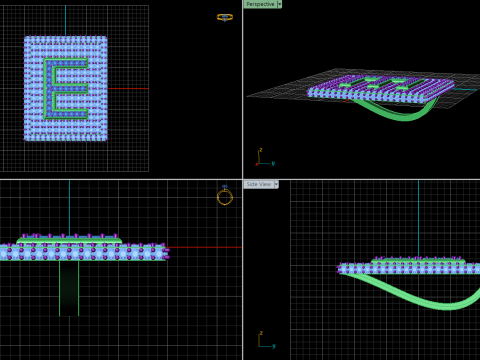The width and height of the screenshot is (480, 360).
Task: Click the Perspective viewport title label
Action: tap(260, 4)
